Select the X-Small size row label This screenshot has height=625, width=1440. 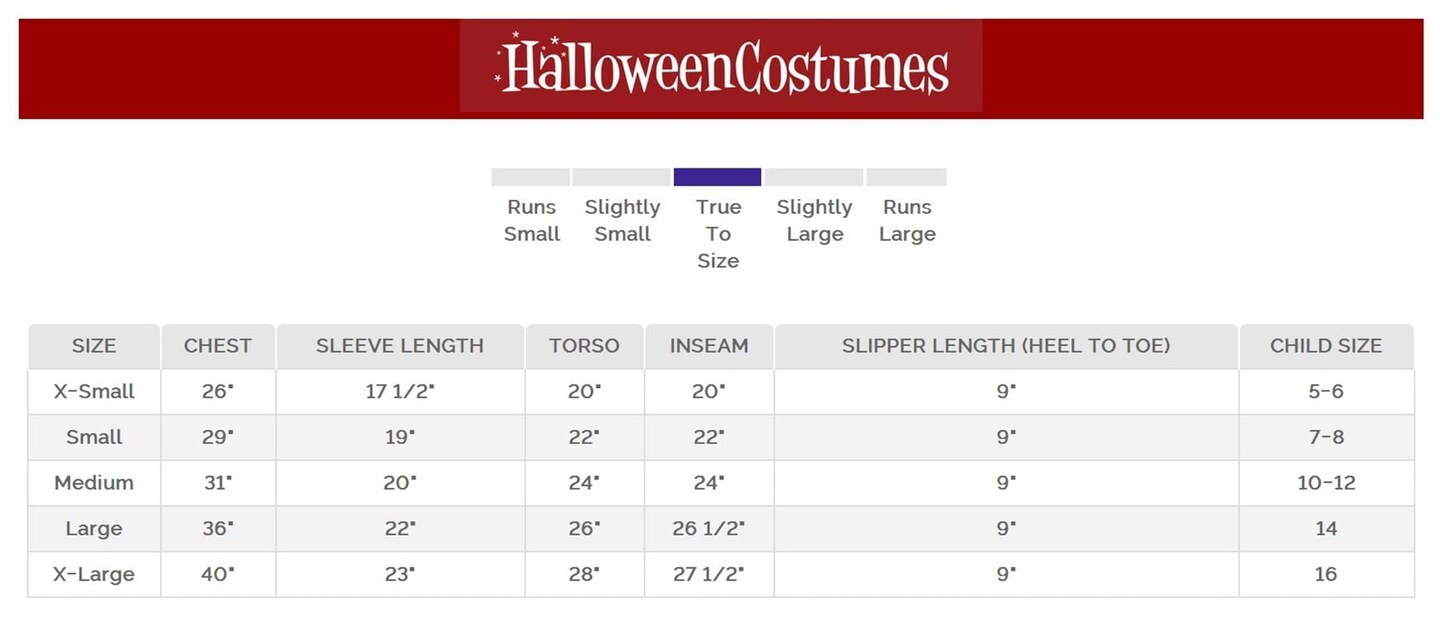(x=94, y=392)
